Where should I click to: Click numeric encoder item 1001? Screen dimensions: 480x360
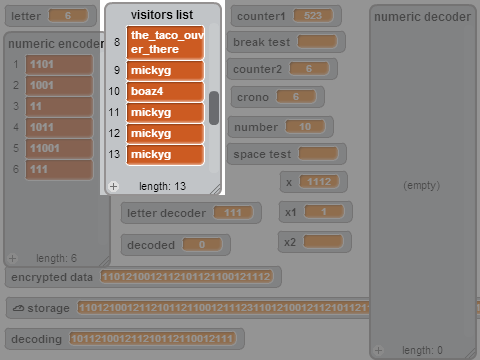pyautogui.click(x=59, y=85)
